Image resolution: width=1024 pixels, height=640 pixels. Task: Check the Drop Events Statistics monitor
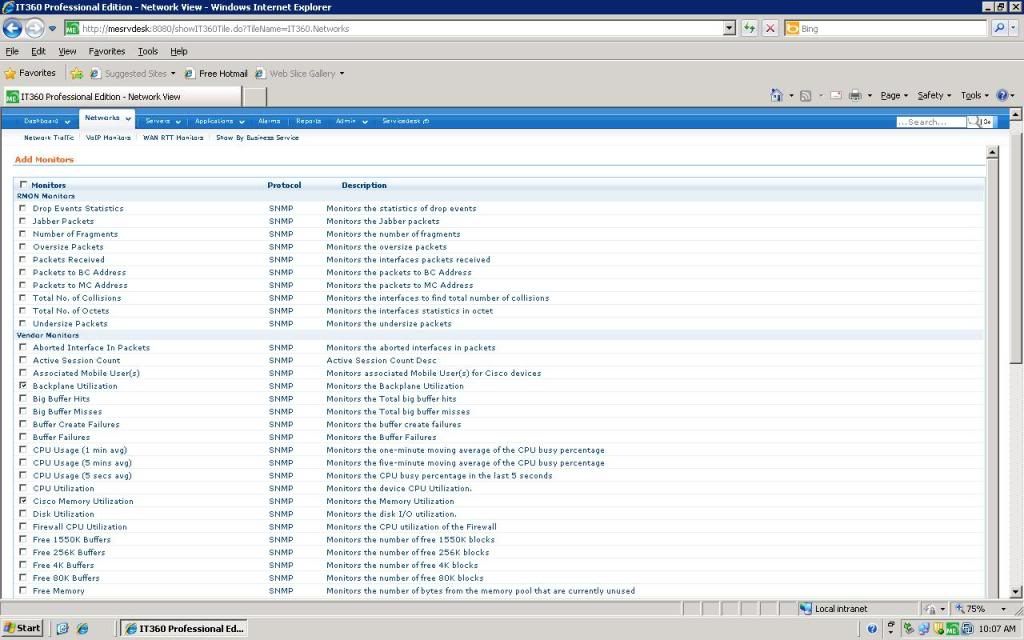click(23, 208)
